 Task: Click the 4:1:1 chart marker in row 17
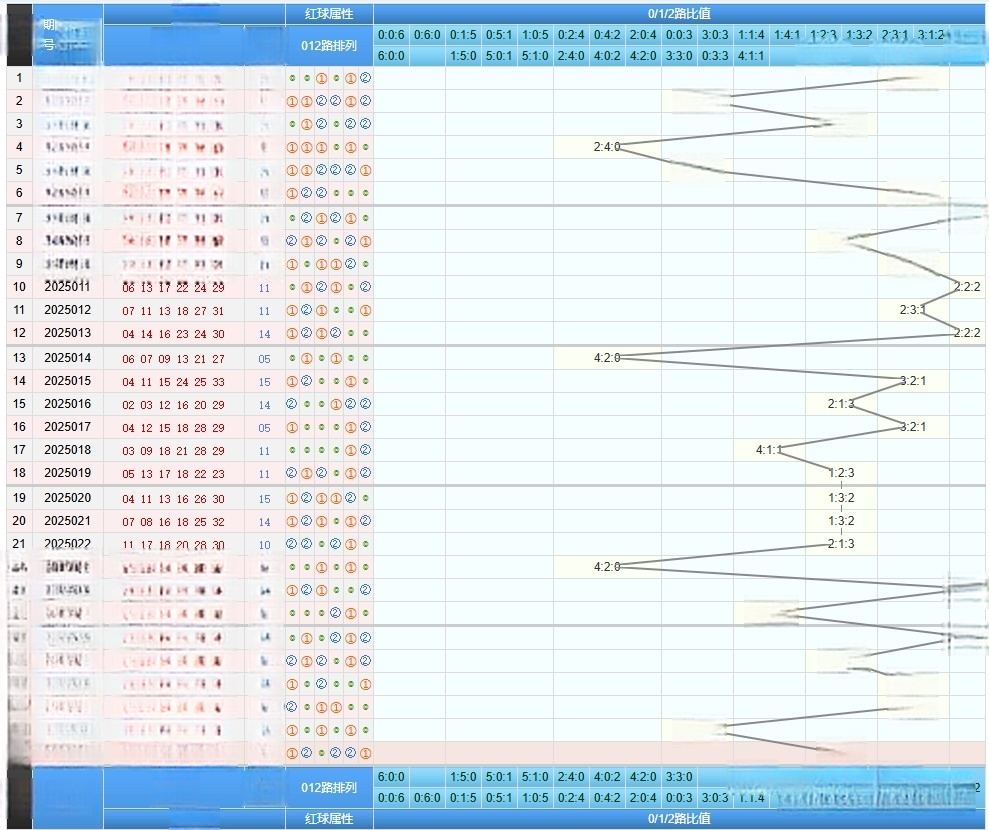(769, 450)
